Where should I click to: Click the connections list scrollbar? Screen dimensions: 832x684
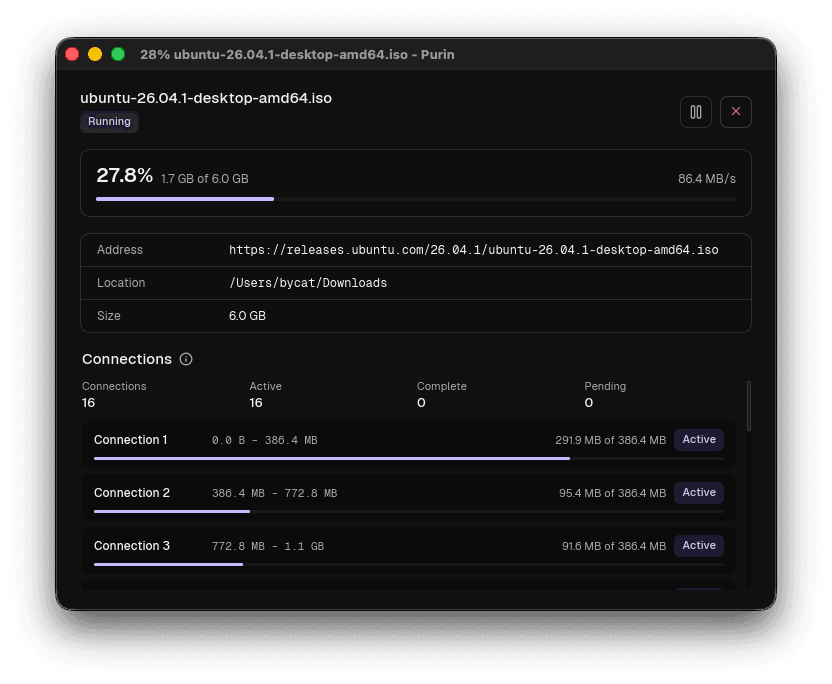click(749, 406)
